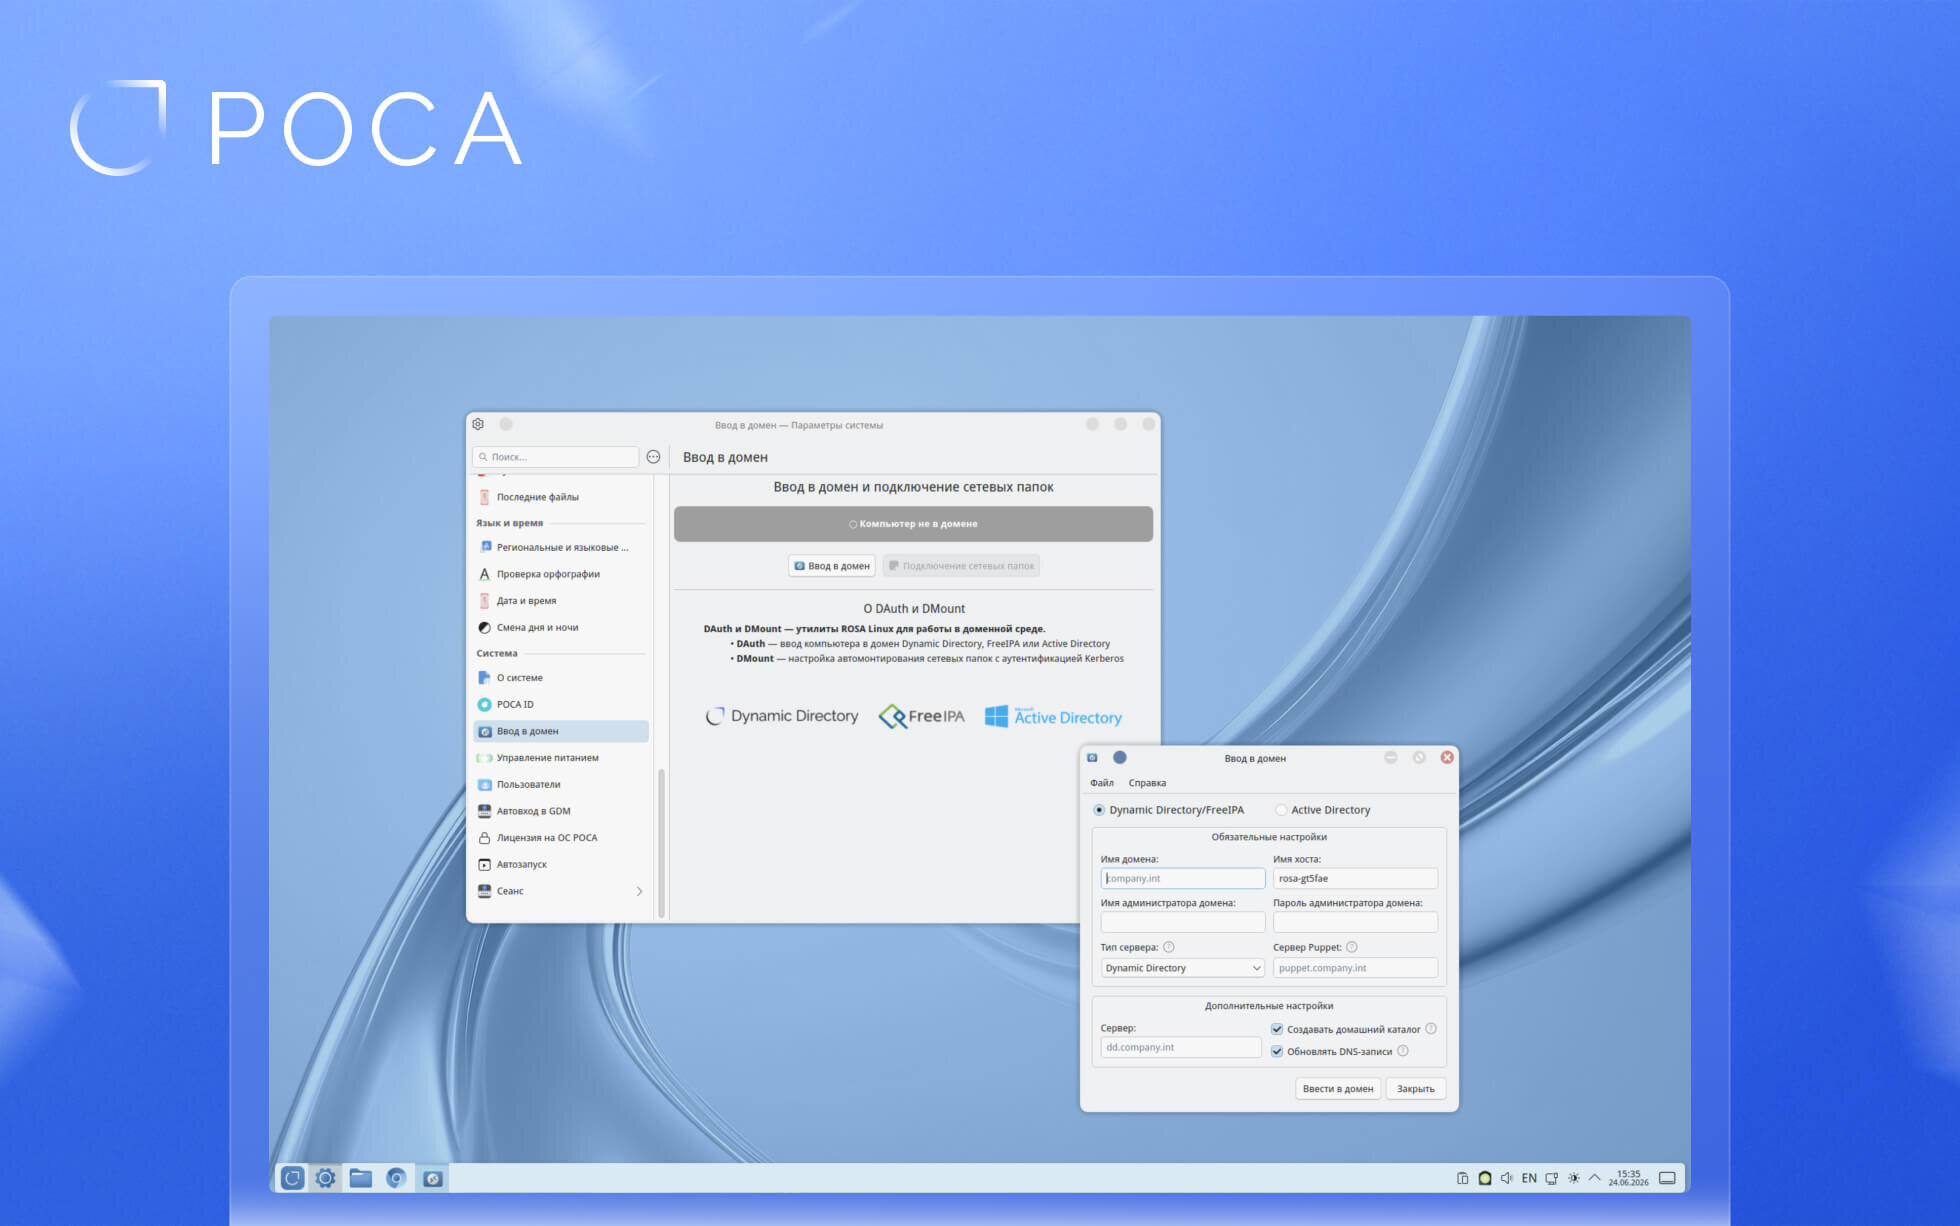Open О системе page

click(561, 678)
